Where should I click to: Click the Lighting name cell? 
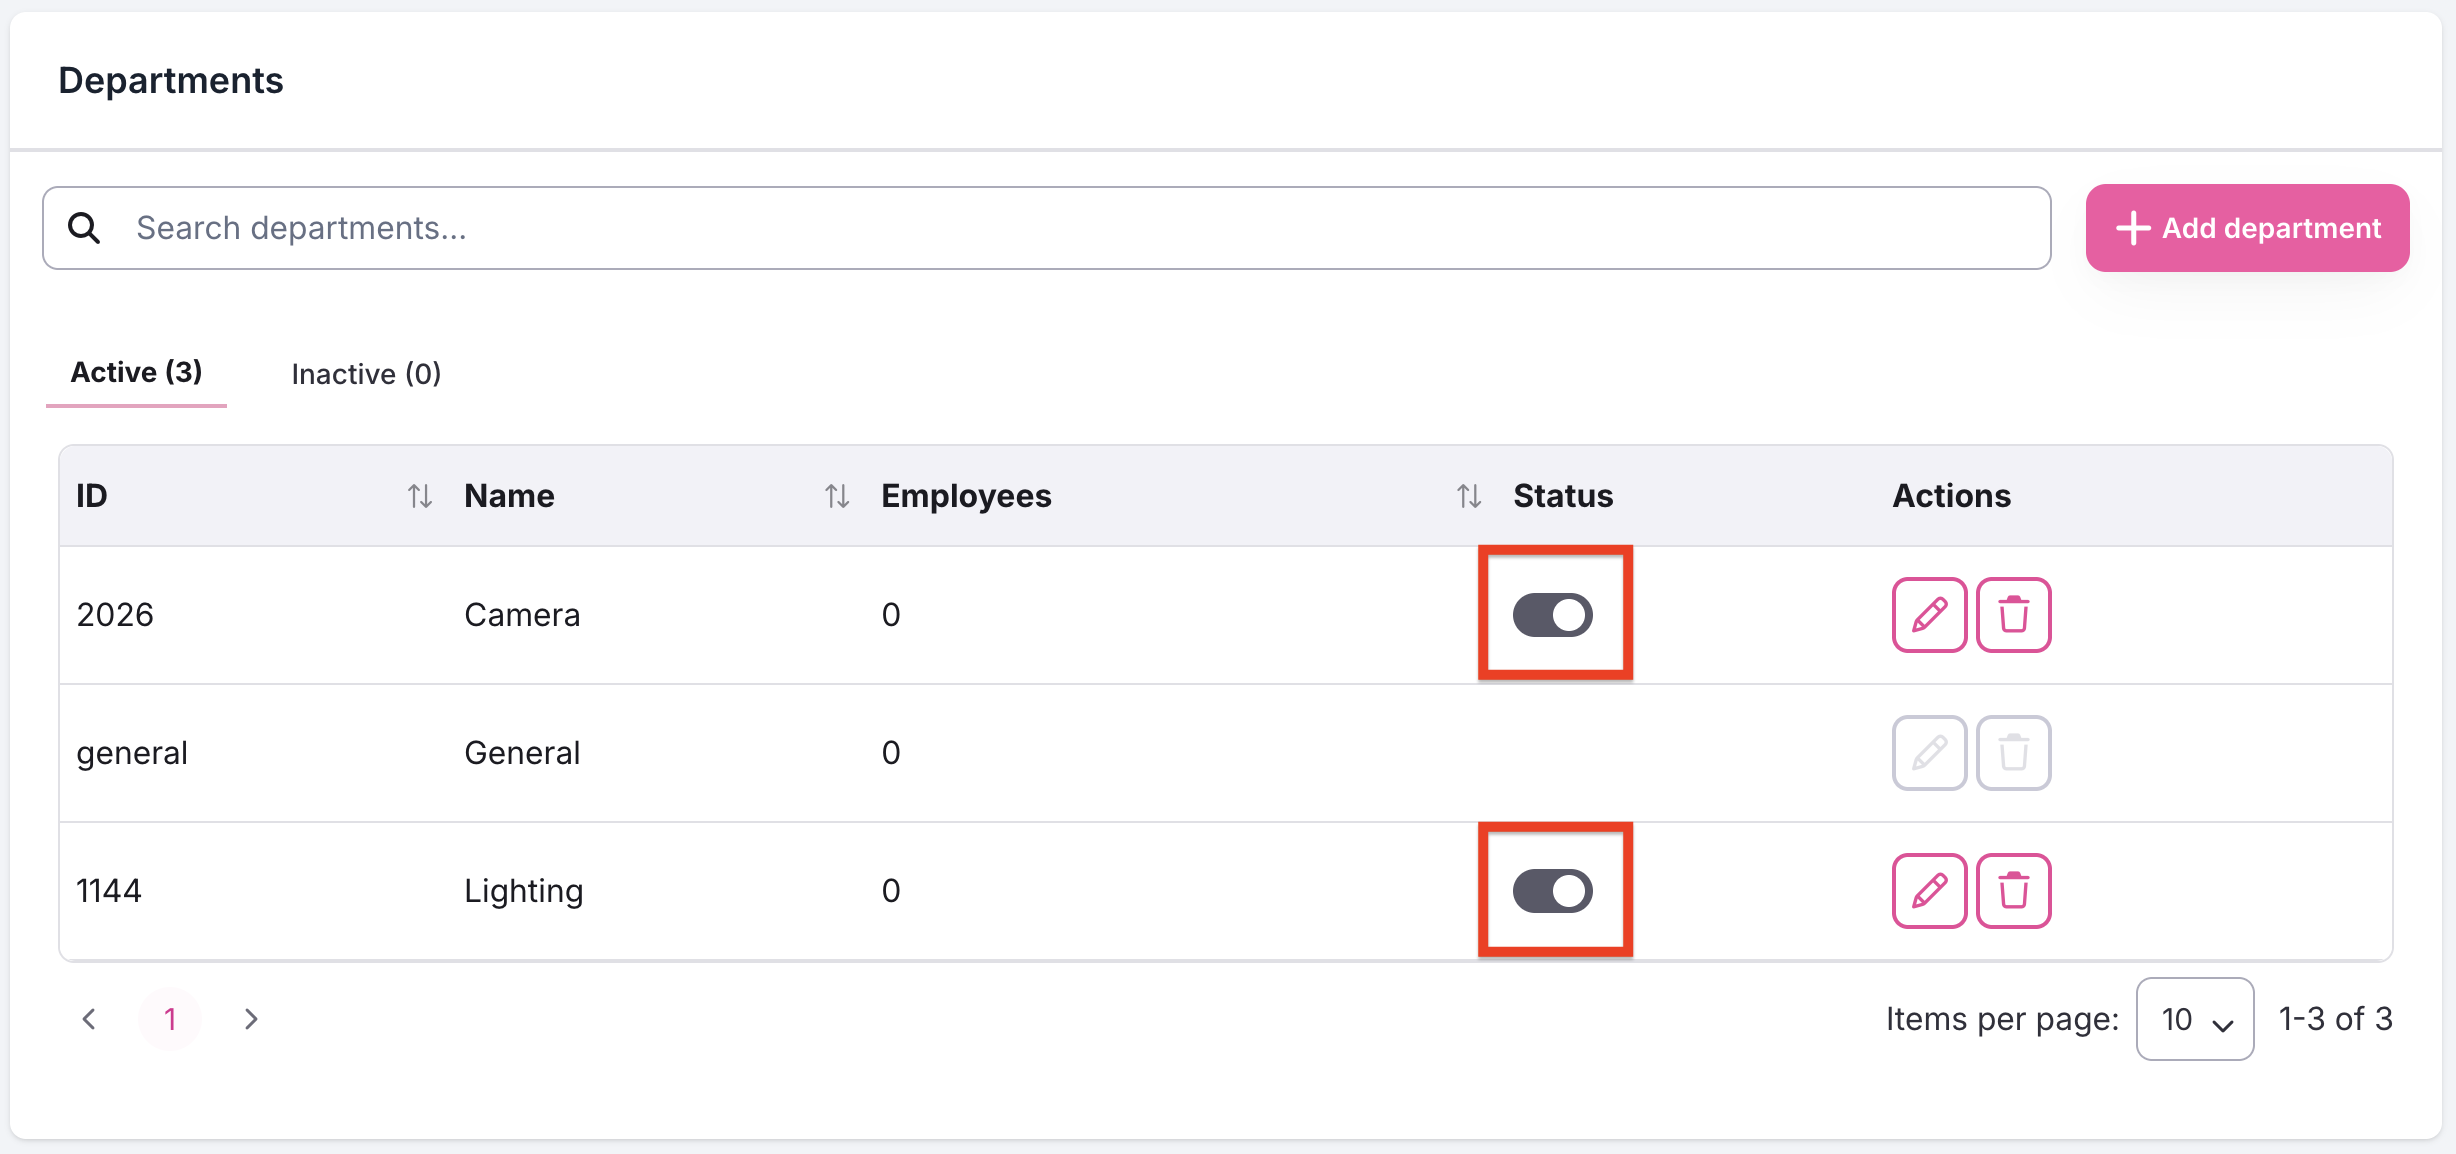click(x=523, y=891)
